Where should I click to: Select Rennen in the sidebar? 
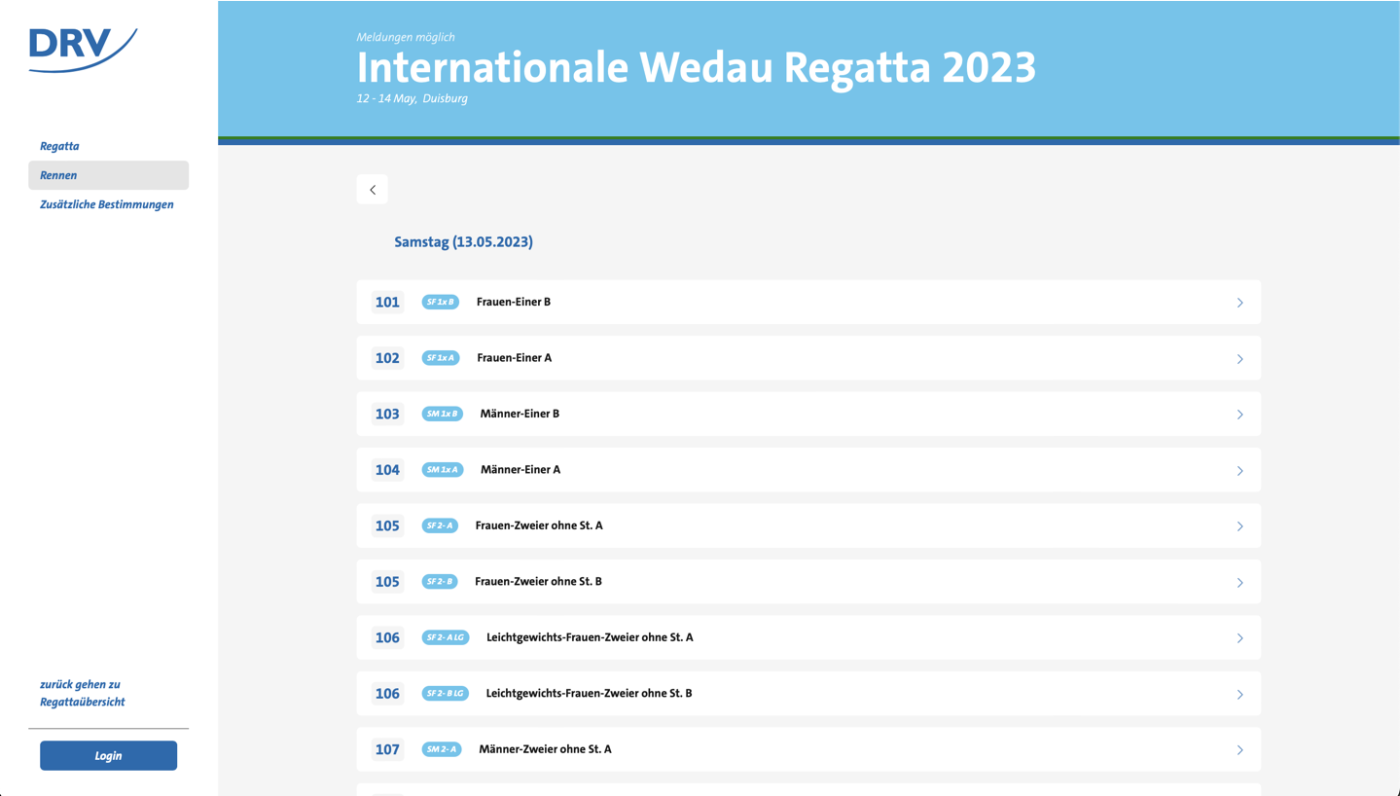59,175
